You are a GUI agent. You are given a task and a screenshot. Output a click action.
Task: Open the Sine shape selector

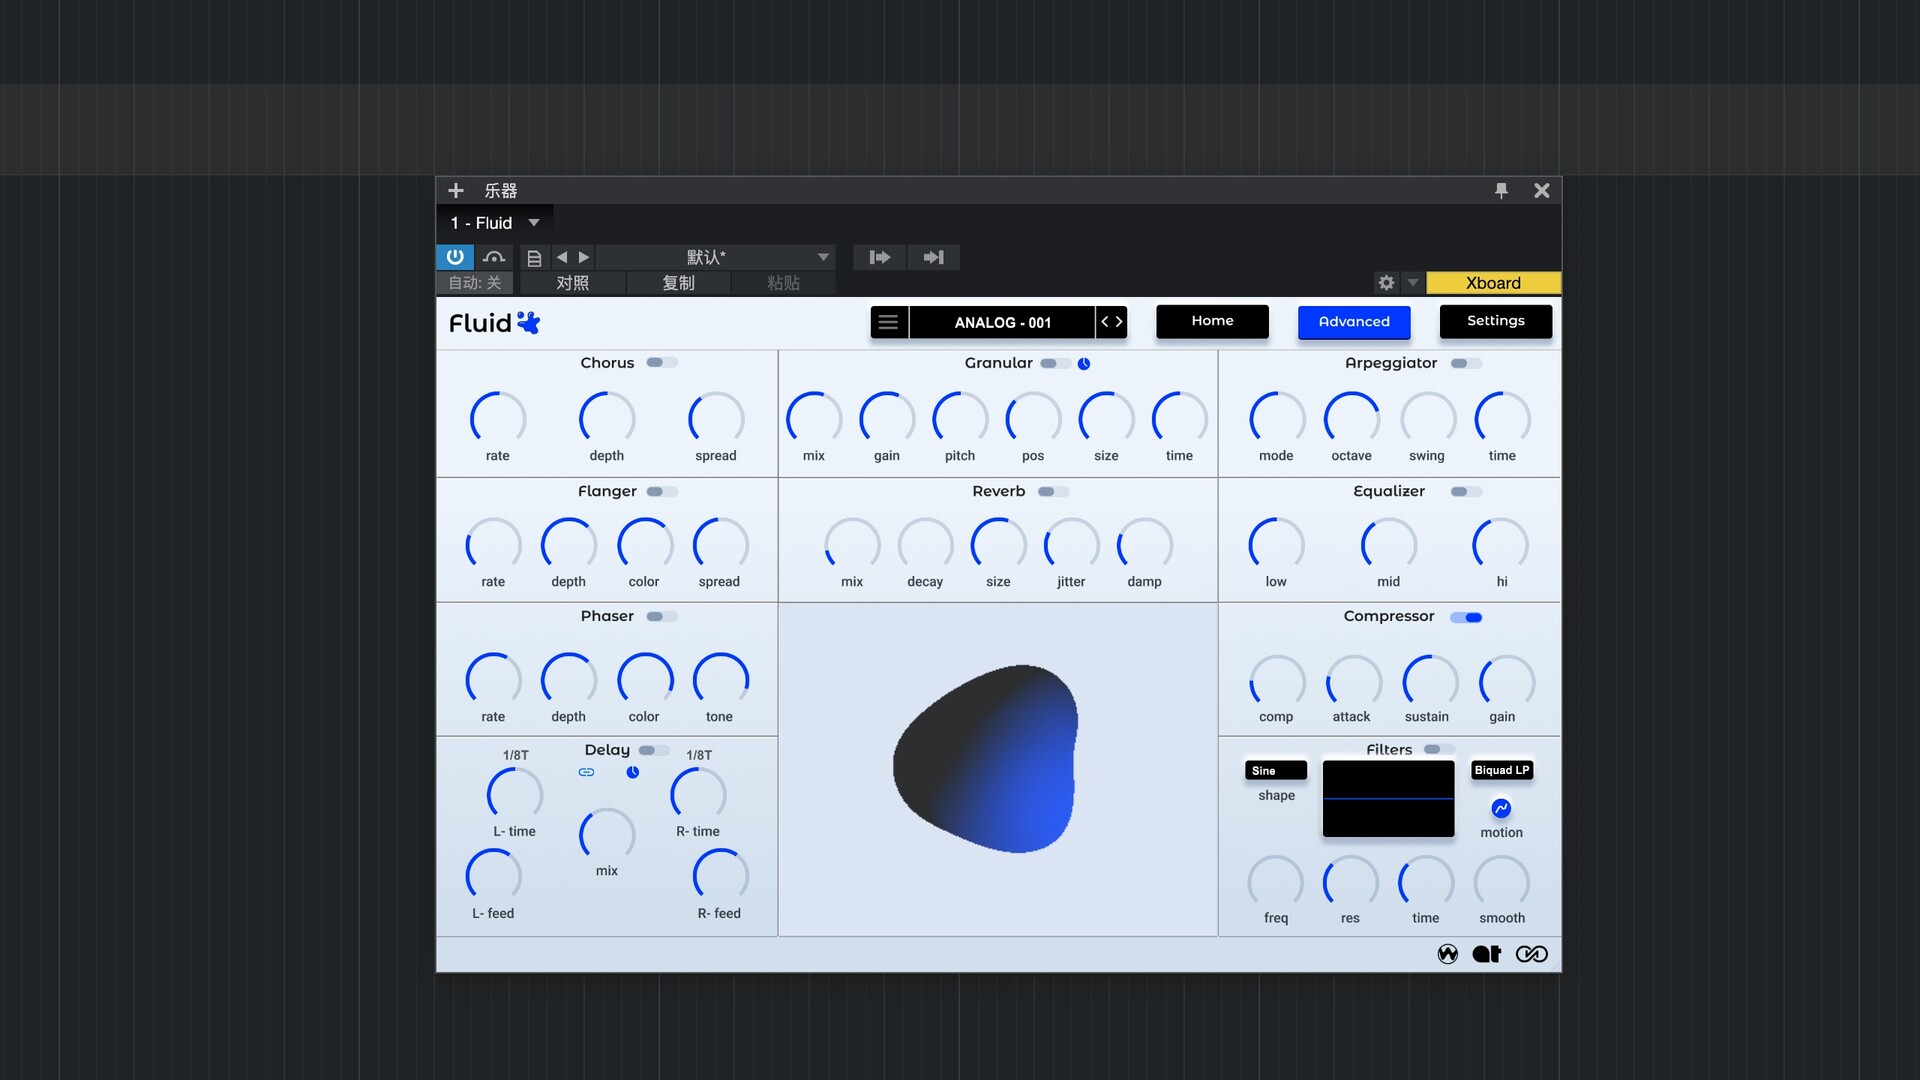click(1276, 770)
